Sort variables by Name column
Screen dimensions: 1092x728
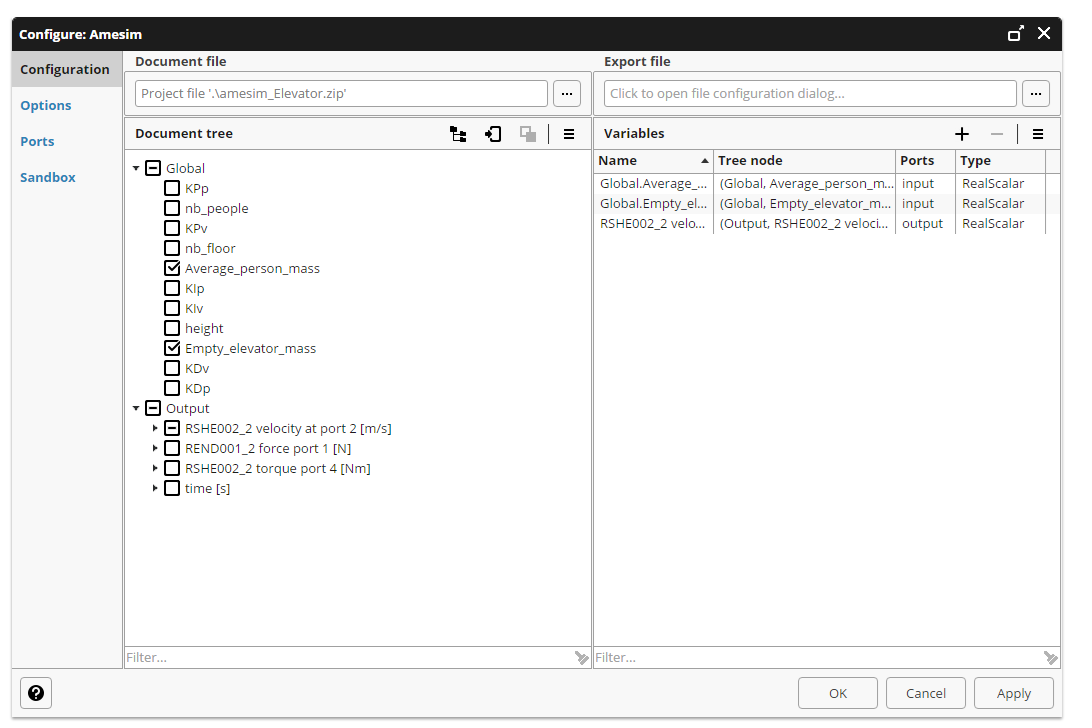click(x=653, y=160)
